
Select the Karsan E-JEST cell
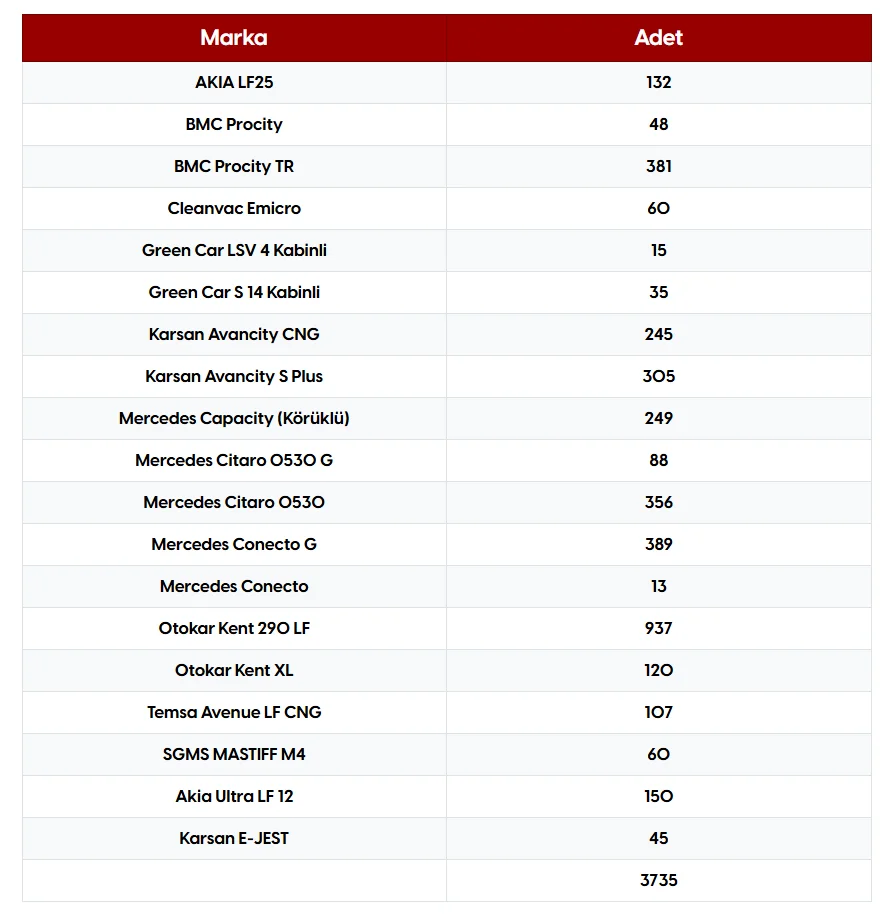(x=234, y=838)
